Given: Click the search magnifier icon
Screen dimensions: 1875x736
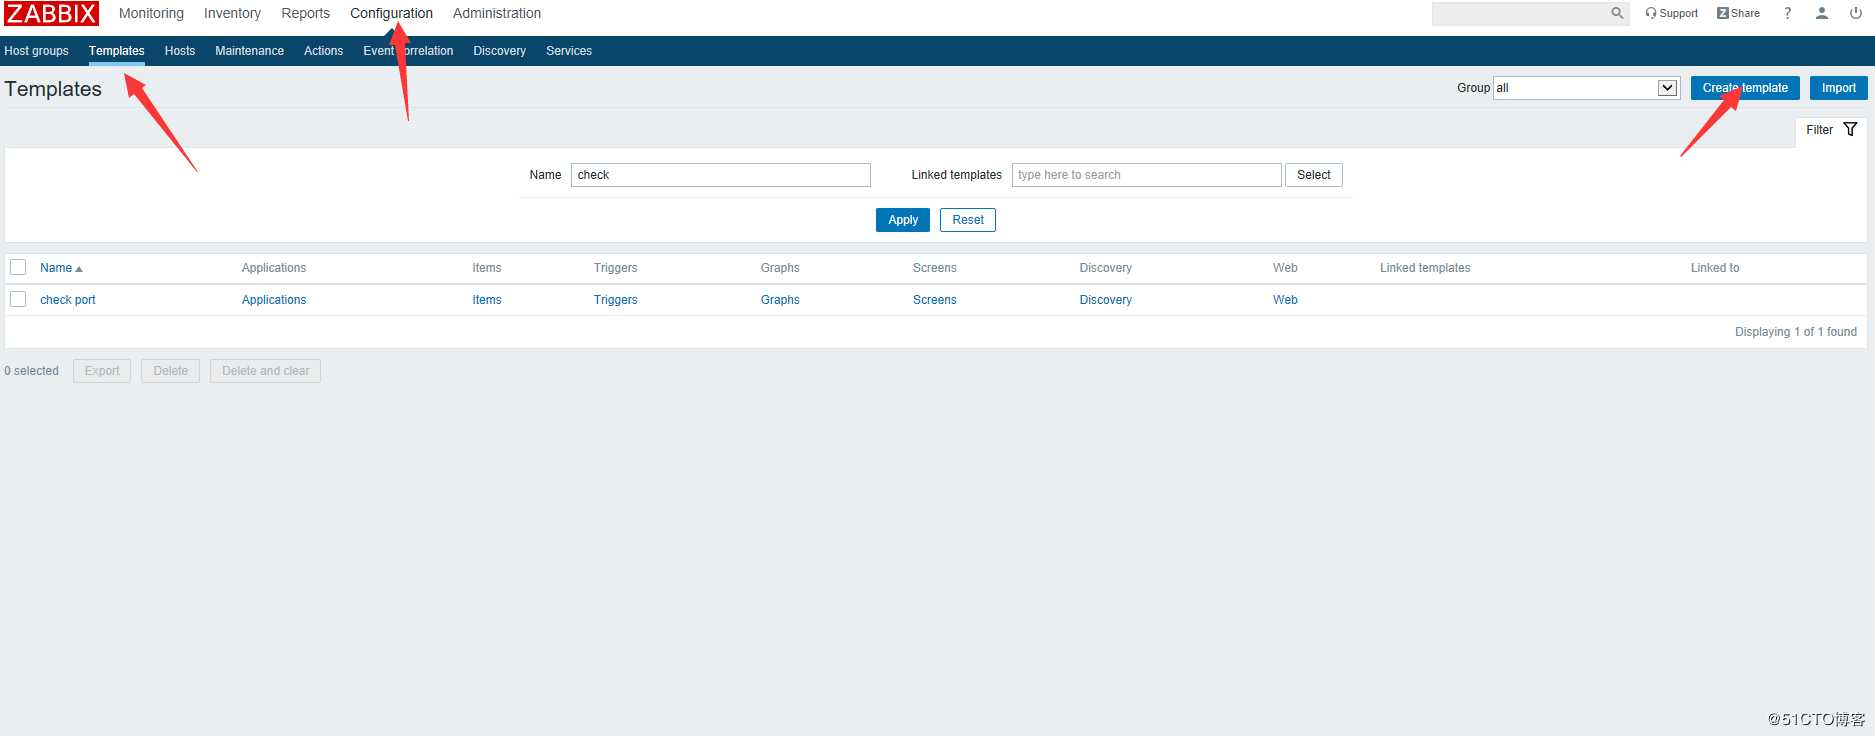Looking at the screenshot, I should click(x=1617, y=13).
